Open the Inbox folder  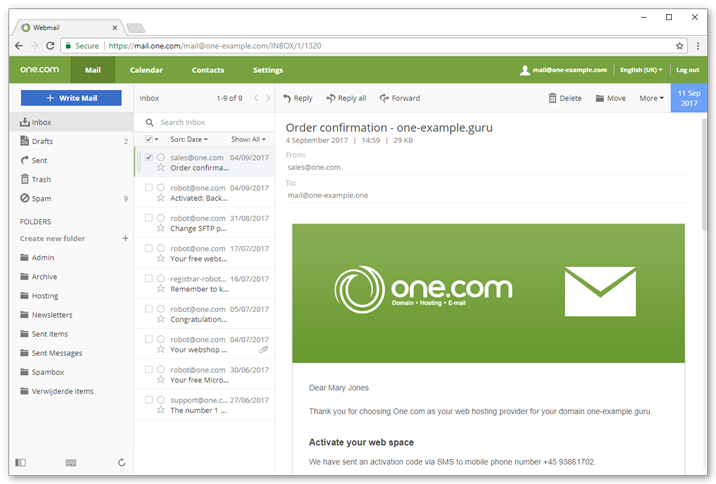(x=71, y=122)
